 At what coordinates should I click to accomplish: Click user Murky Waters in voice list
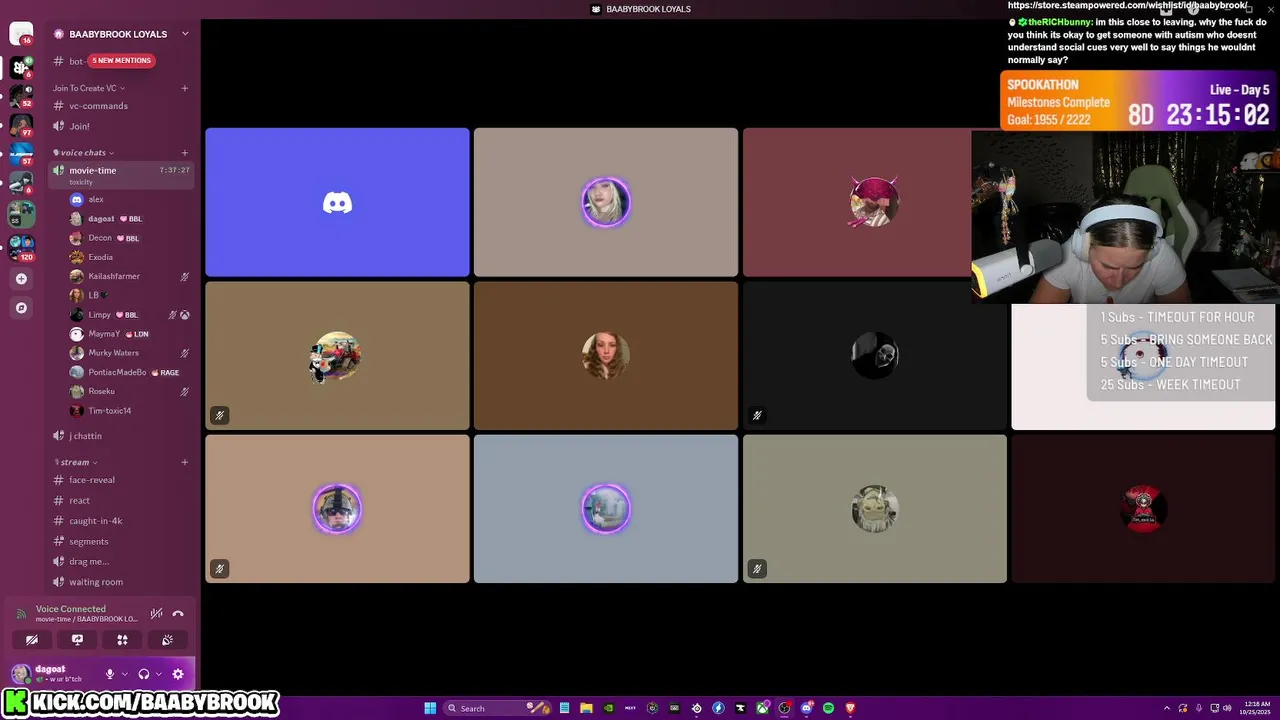coord(130,353)
